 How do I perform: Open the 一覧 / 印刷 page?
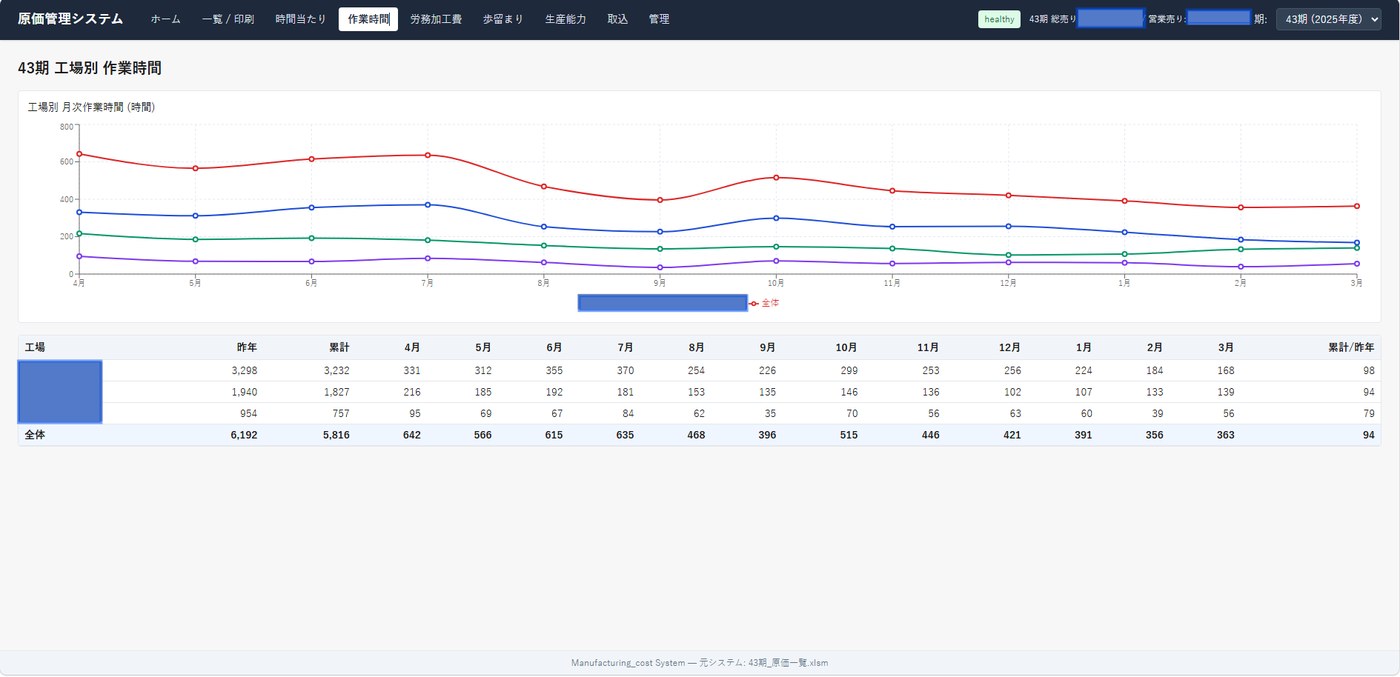[x=228, y=19]
